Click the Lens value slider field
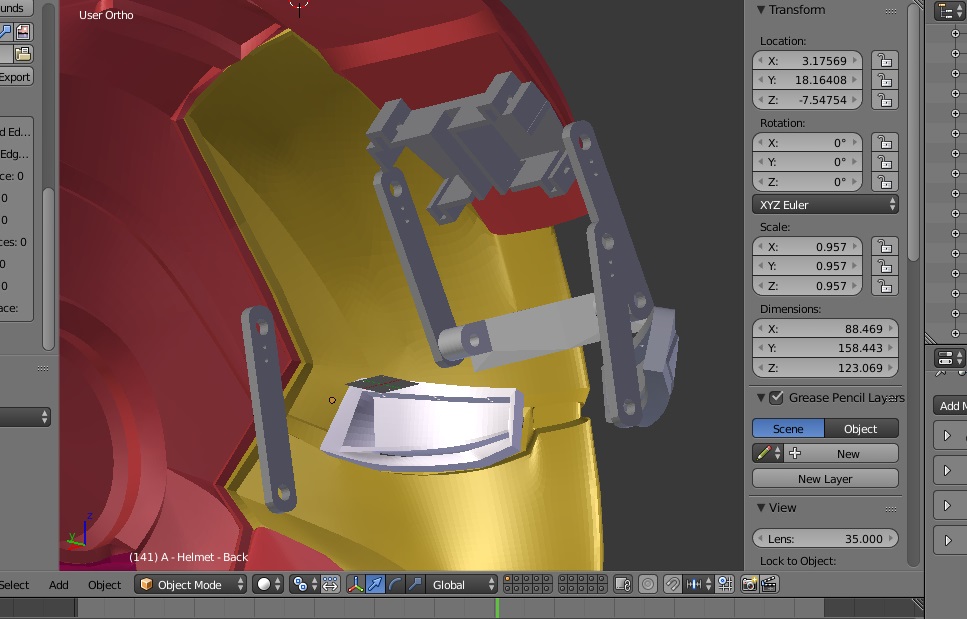 825,538
